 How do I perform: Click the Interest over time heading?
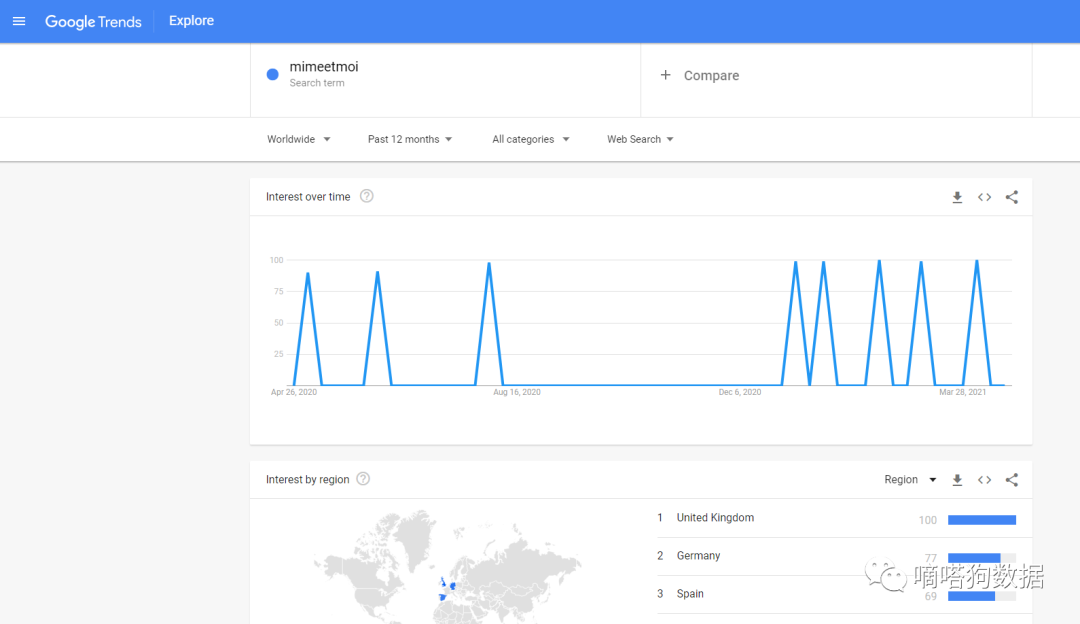(308, 197)
